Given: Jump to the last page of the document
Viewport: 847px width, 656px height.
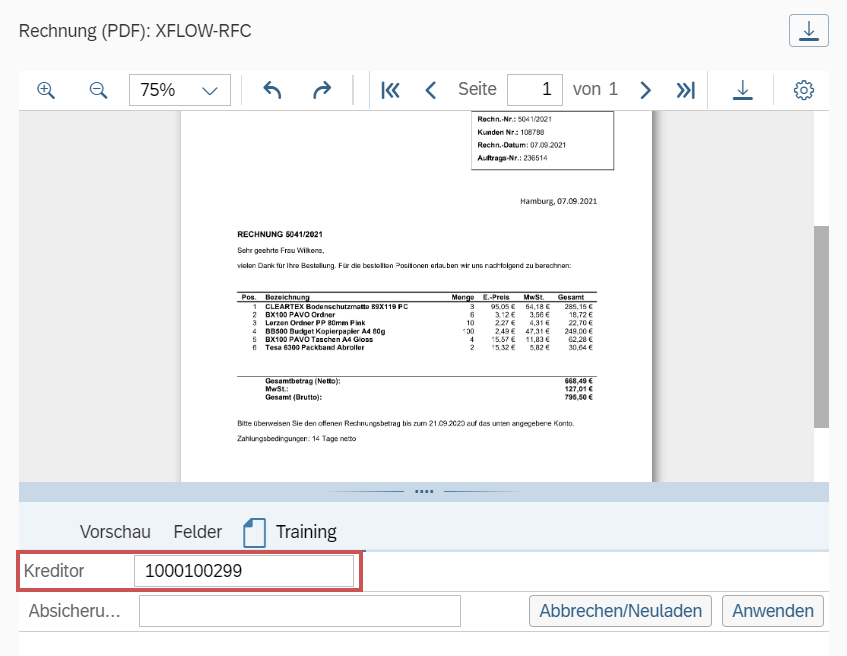Looking at the screenshot, I should point(686,90).
